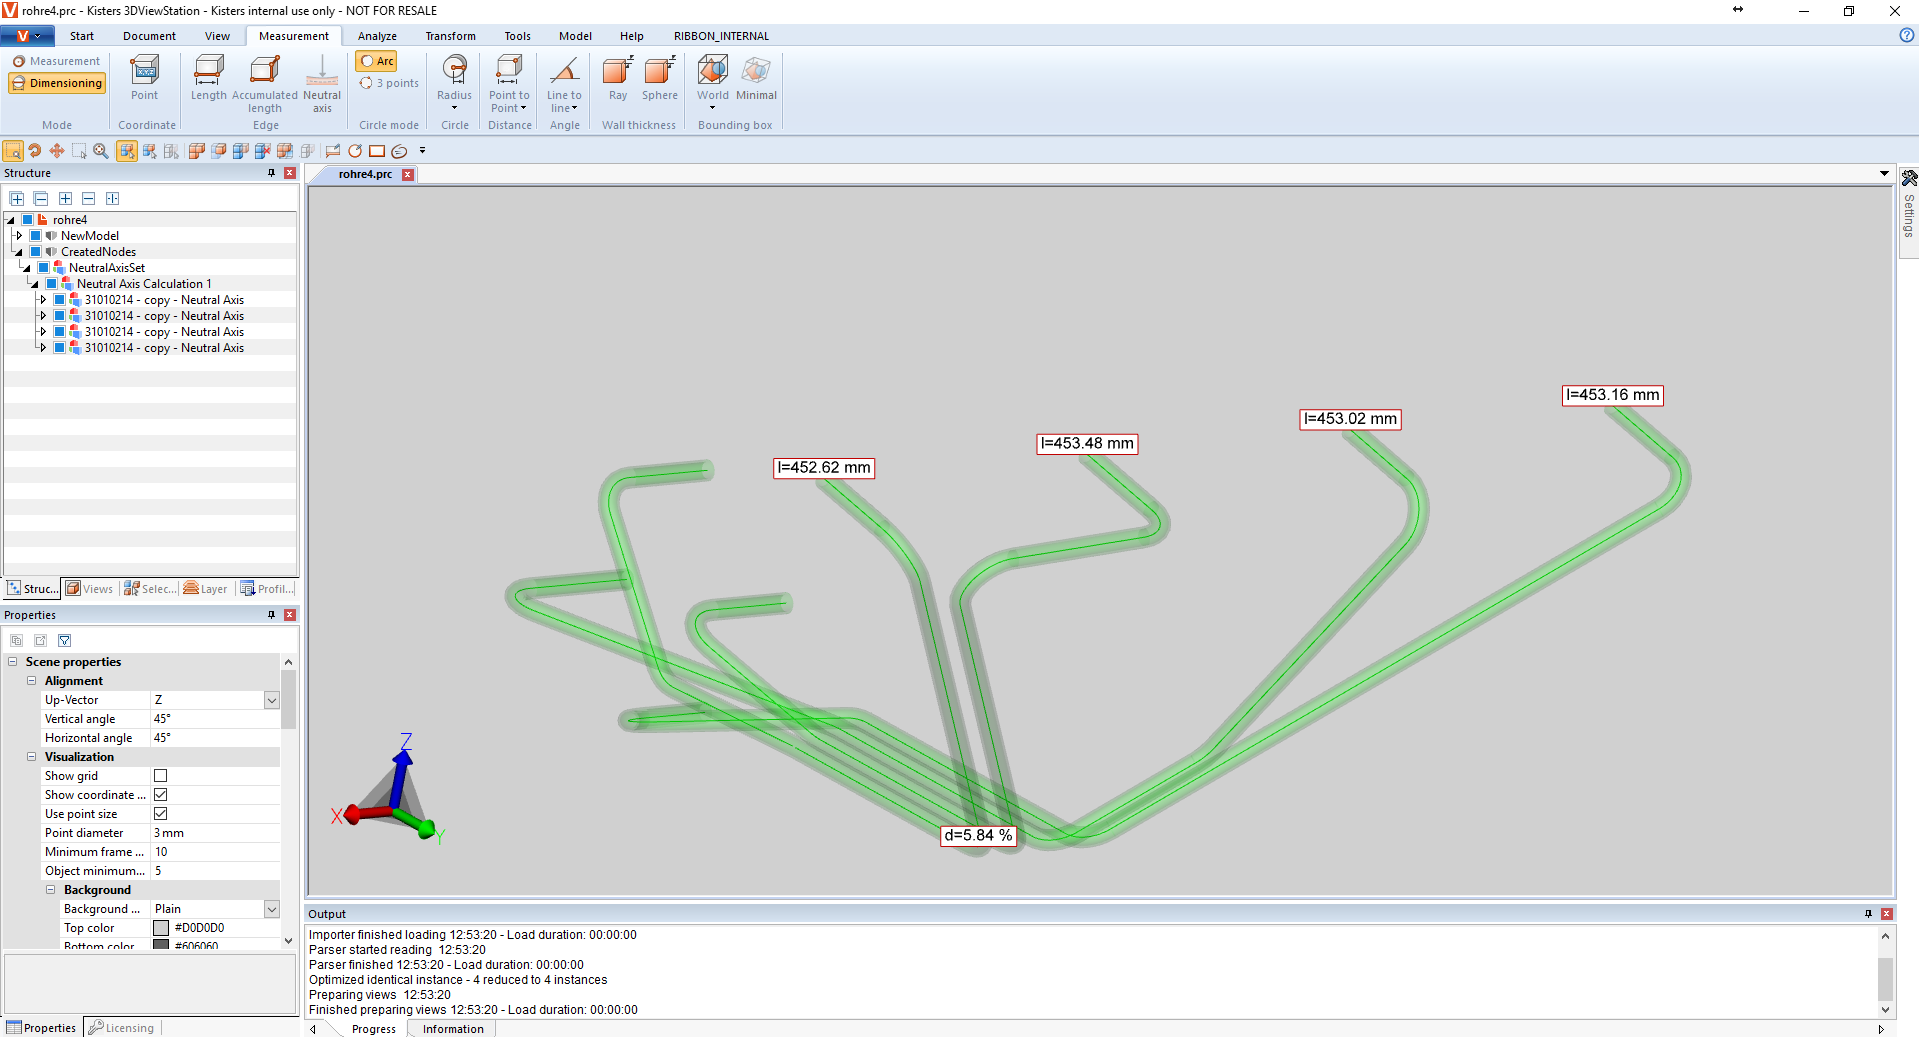The image size is (1919, 1037).
Task: Click the circle markup tool
Action: pos(355,151)
